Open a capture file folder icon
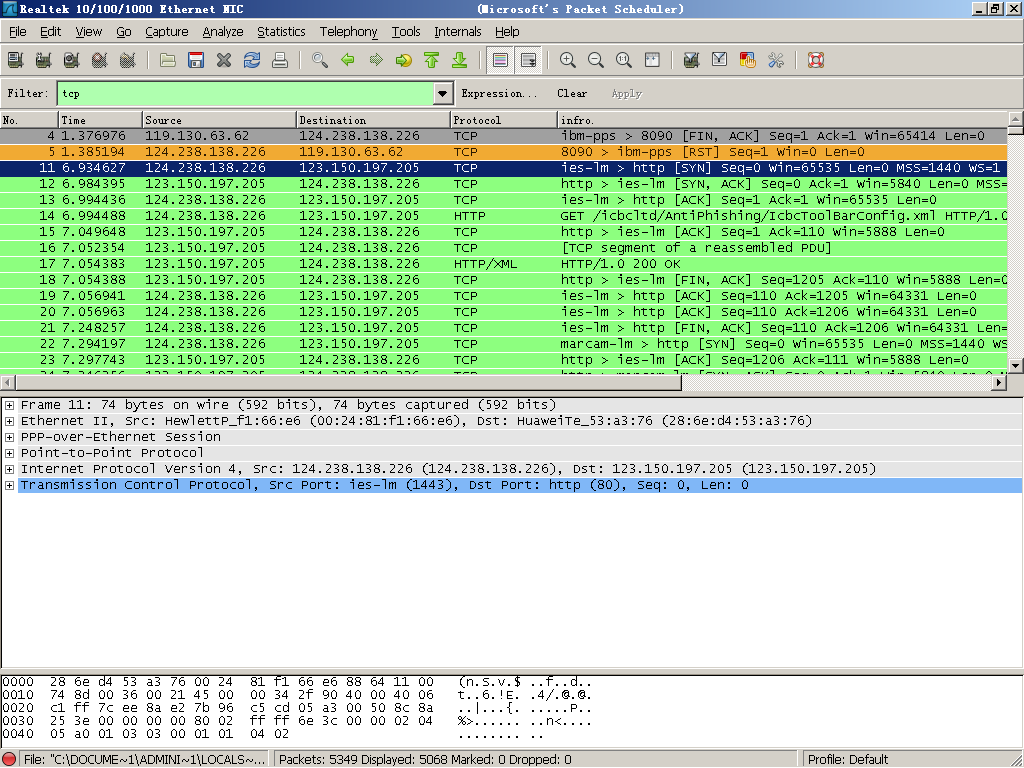Viewport: 1024px width, 768px height. [x=168, y=61]
